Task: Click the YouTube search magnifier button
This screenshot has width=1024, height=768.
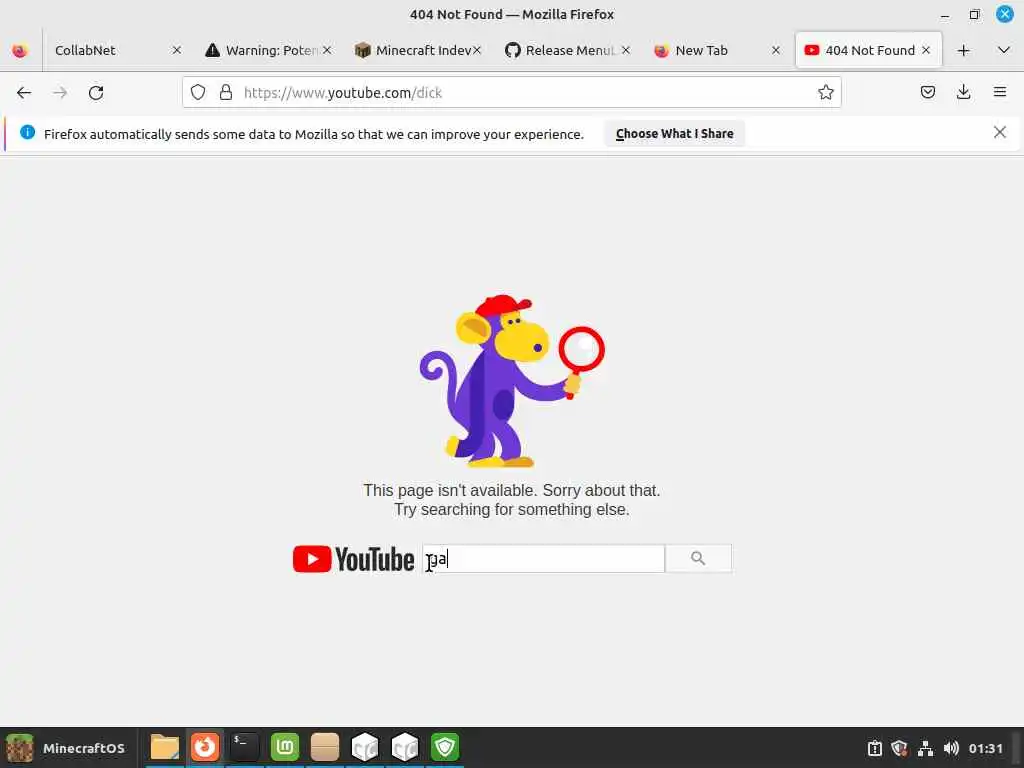Action: coord(698,559)
